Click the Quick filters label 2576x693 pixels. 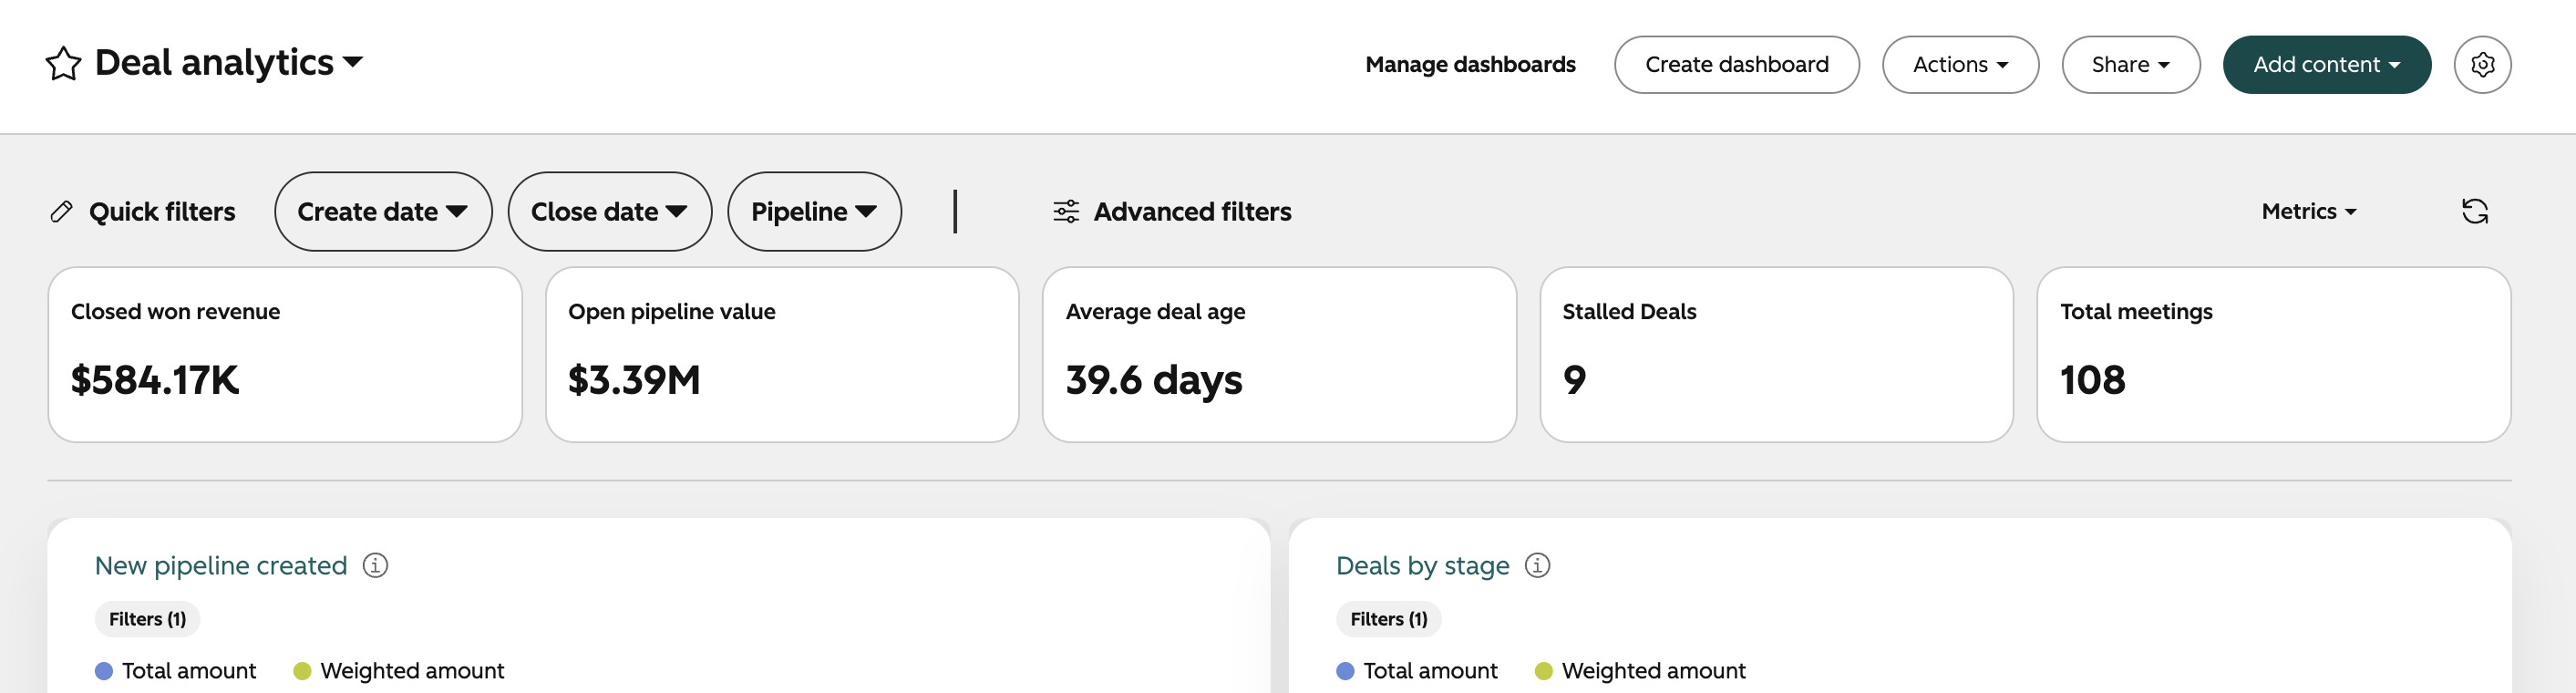[162, 211]
